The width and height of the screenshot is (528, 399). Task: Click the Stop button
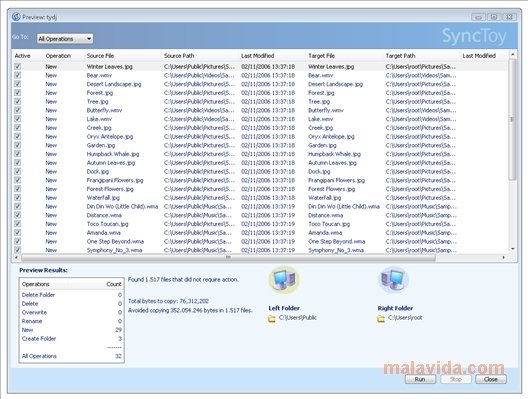456,379
